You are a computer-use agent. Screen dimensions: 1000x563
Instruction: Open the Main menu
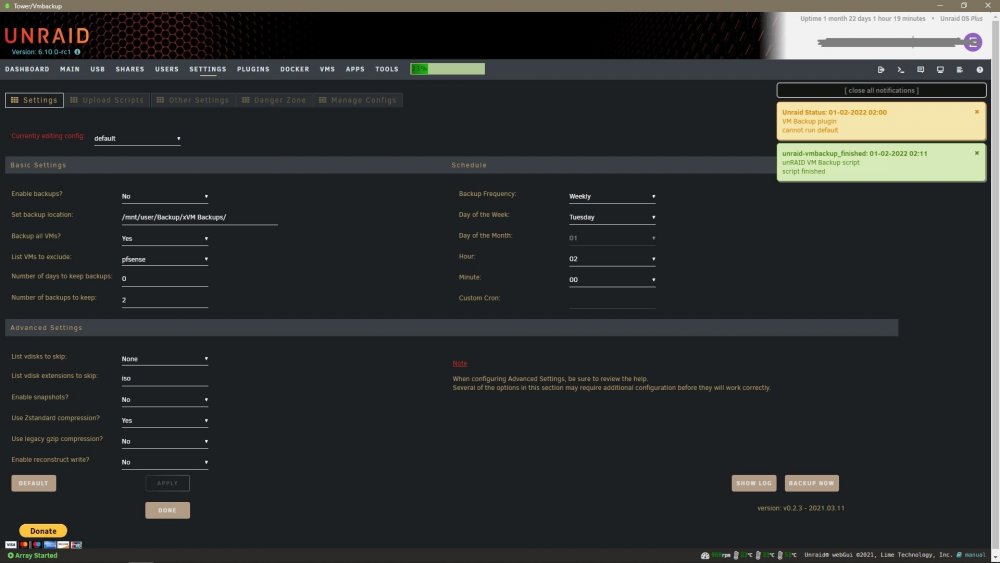click(70, 69)
